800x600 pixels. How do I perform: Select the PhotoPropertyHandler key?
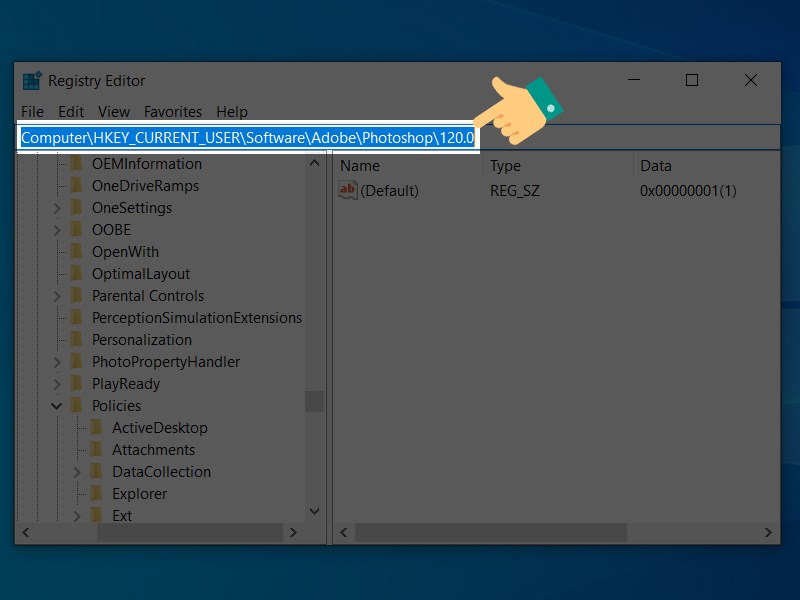pos(166,362)
